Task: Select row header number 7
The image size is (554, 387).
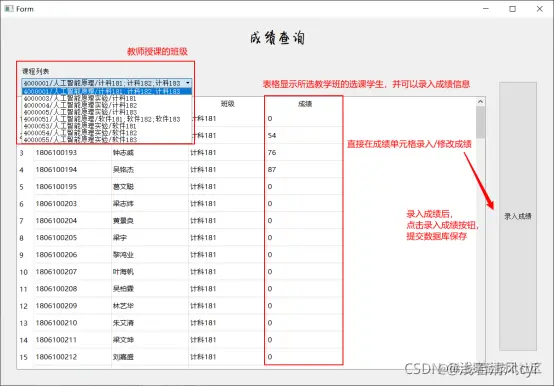Action: coord(25,221)
